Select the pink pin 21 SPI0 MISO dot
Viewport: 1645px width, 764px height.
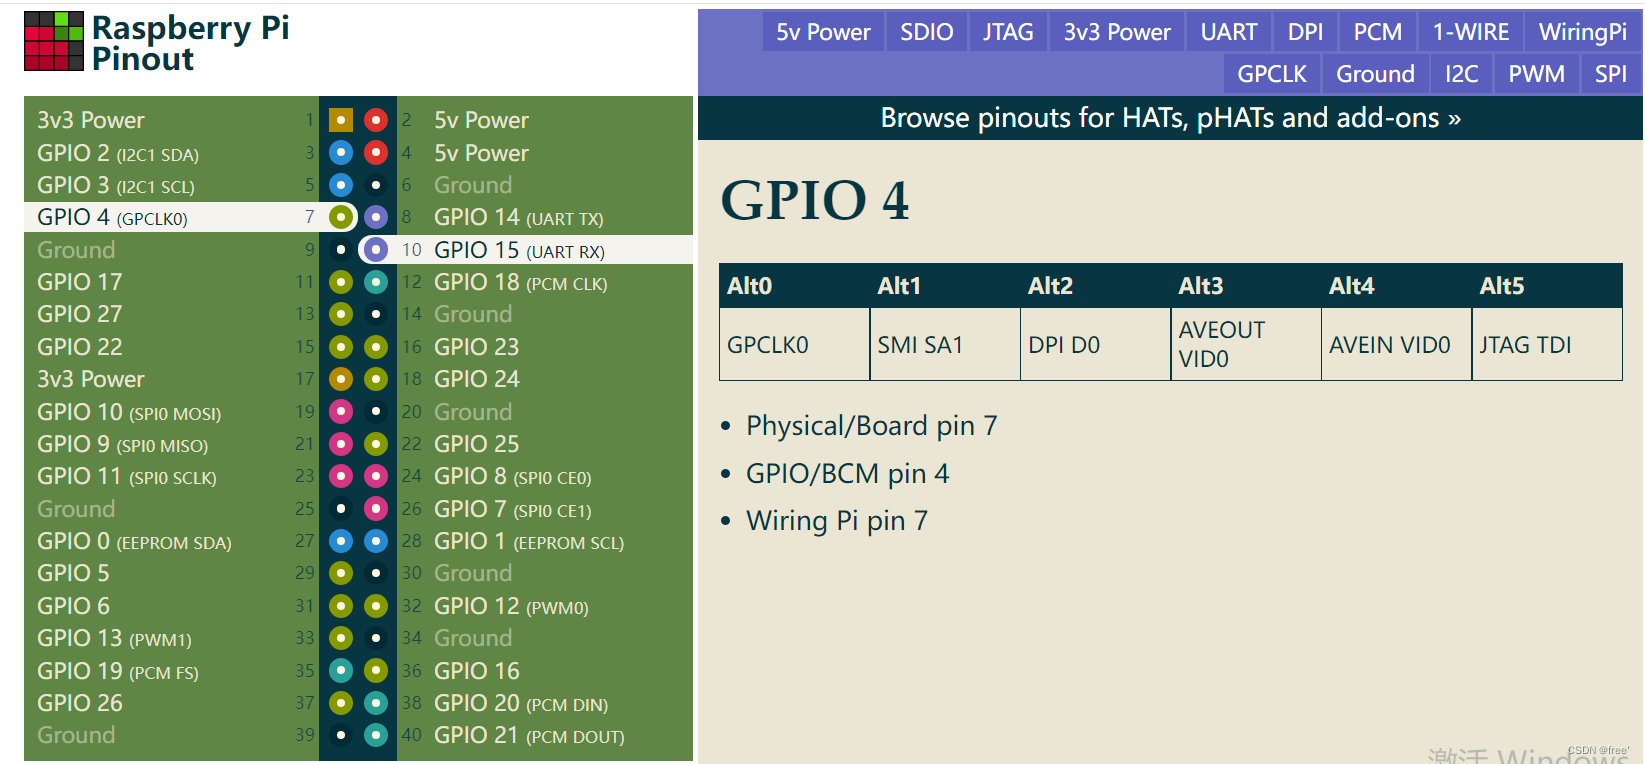(x=341, y=444)
